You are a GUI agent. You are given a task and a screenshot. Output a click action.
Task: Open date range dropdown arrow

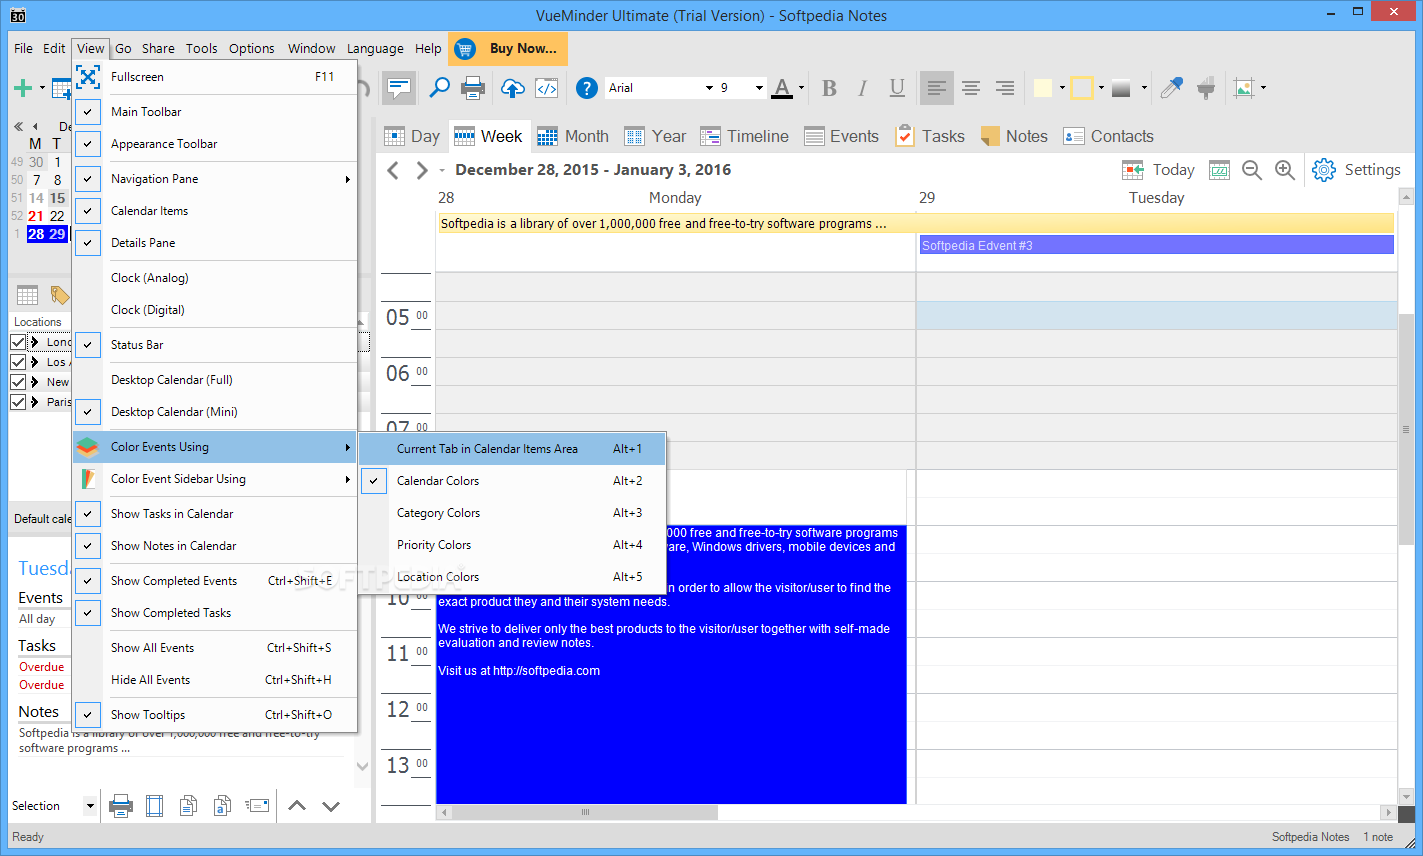click(442, 170)
